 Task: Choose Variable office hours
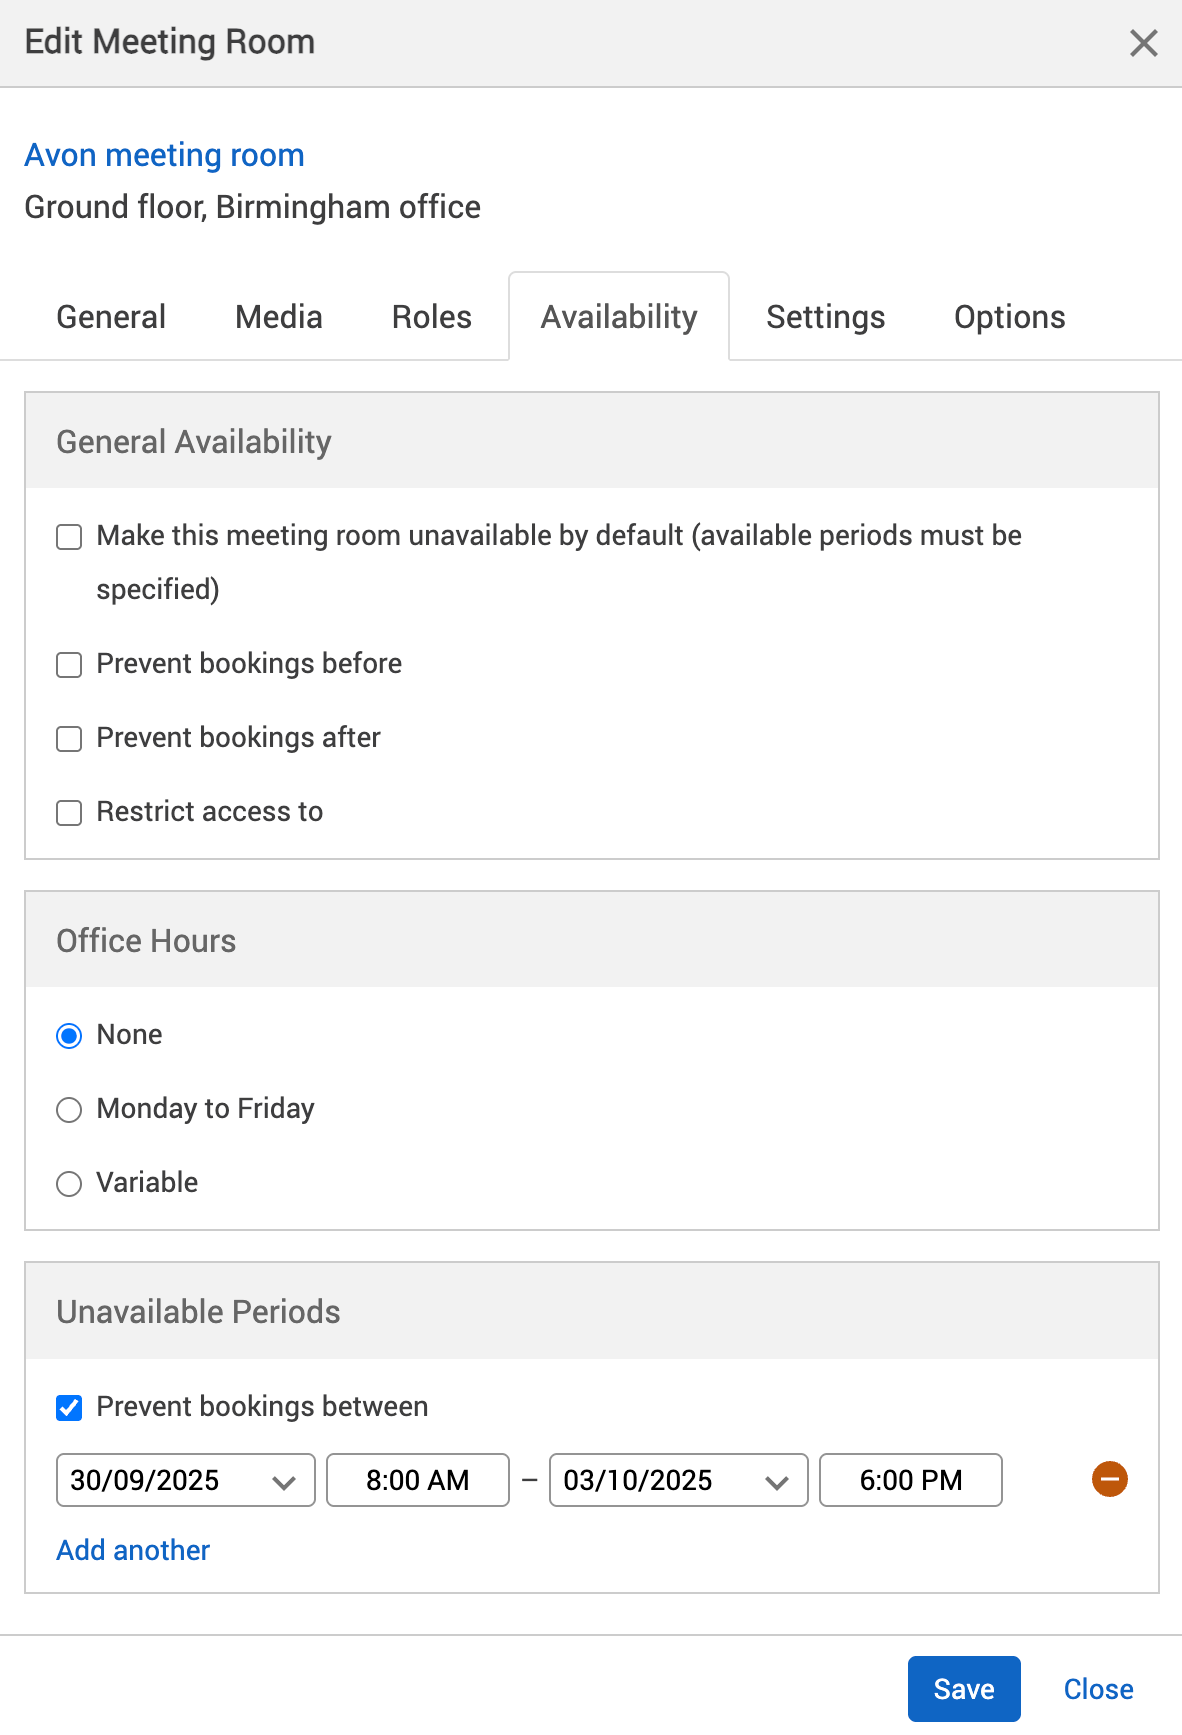tap(68, 1184)
